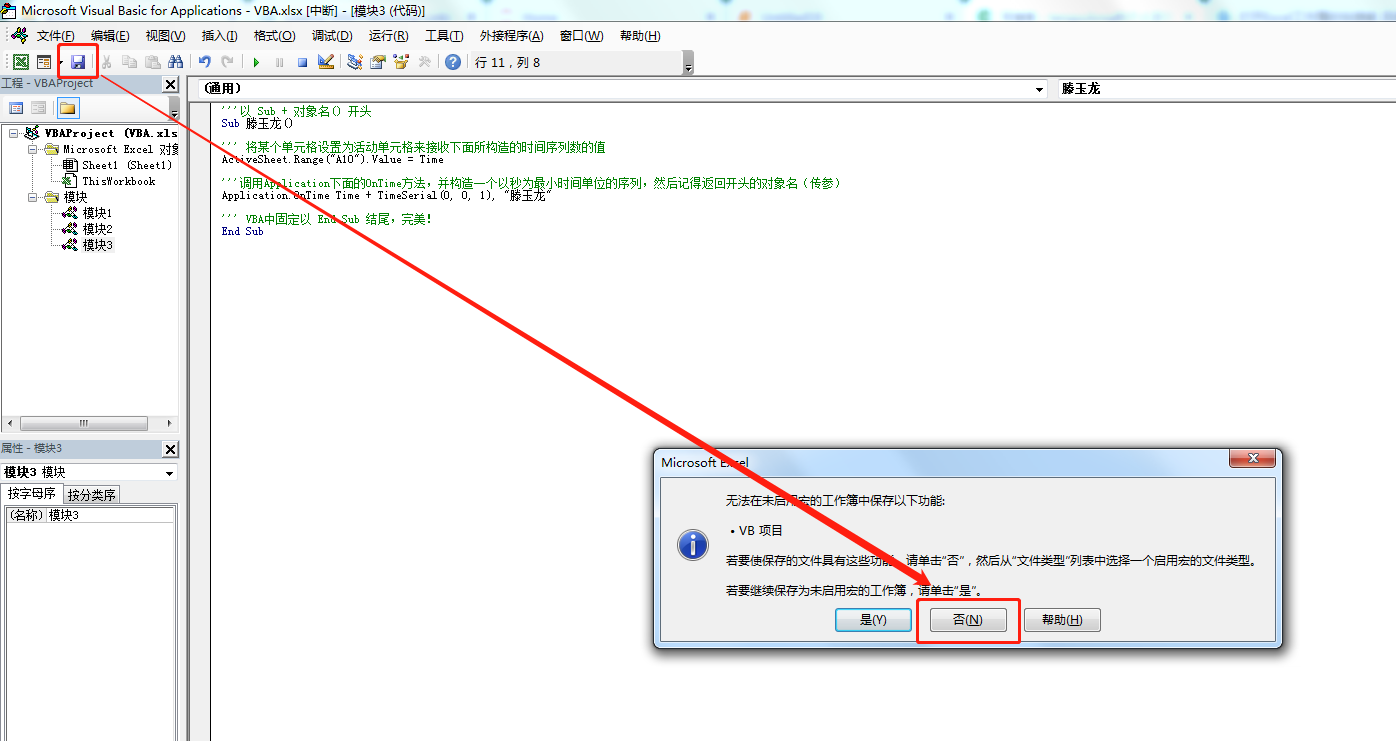Collapse the VBAProject (VBA.xlsx) tree node
The image size is (1396, 741).
[13, 133]
